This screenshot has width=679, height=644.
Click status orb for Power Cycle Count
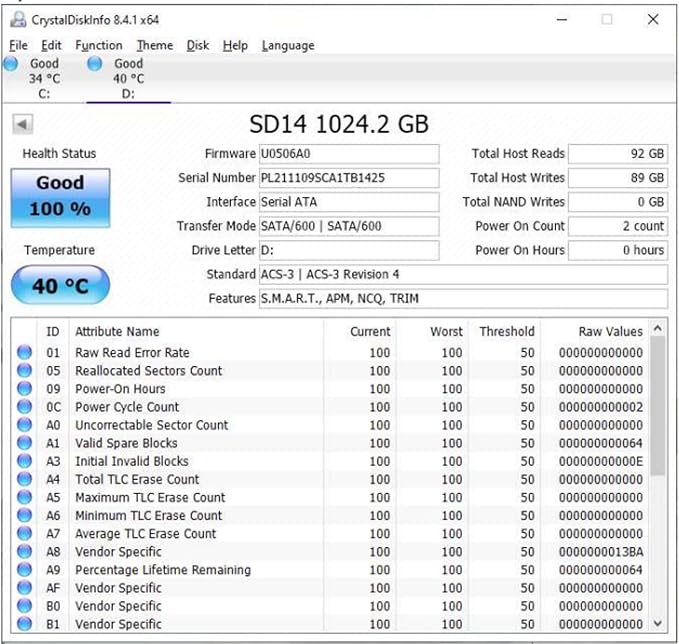pyautogui.click(x=25, y=407)
